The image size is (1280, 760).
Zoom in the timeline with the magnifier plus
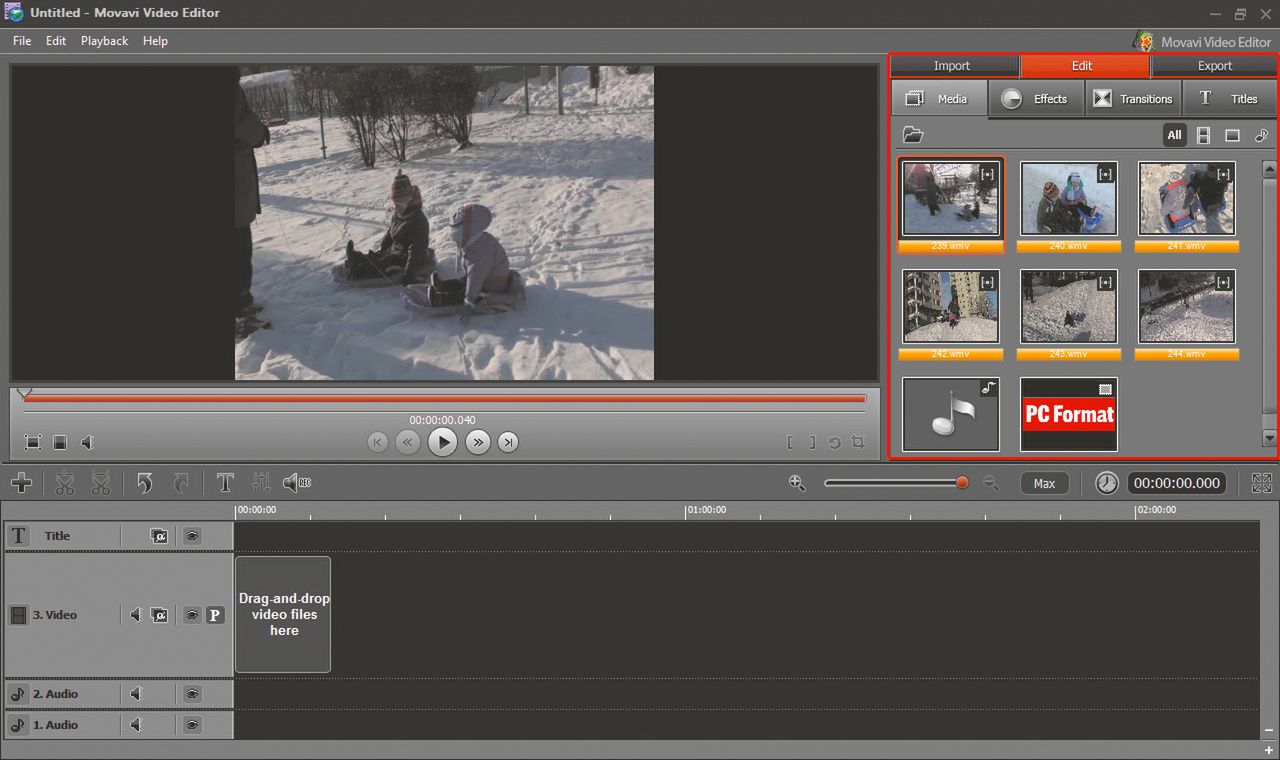(x=797, y=483)
